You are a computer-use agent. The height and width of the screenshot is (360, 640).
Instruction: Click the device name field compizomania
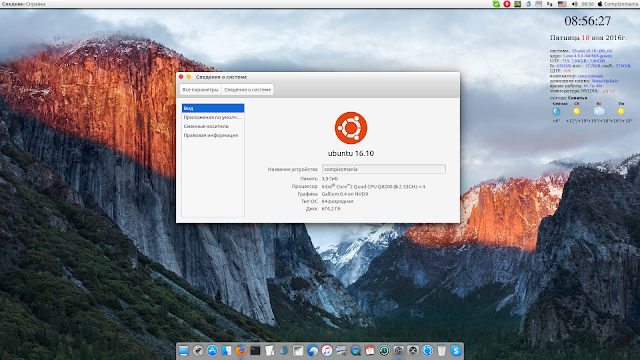(x=384, y=169)
